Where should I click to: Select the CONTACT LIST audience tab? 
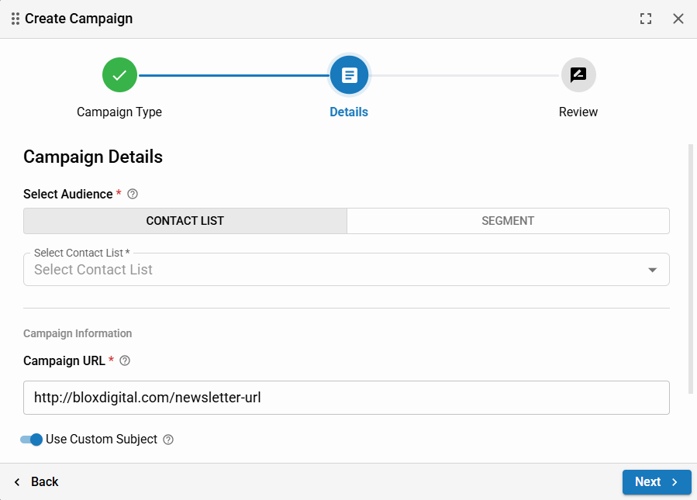(185, 221)
